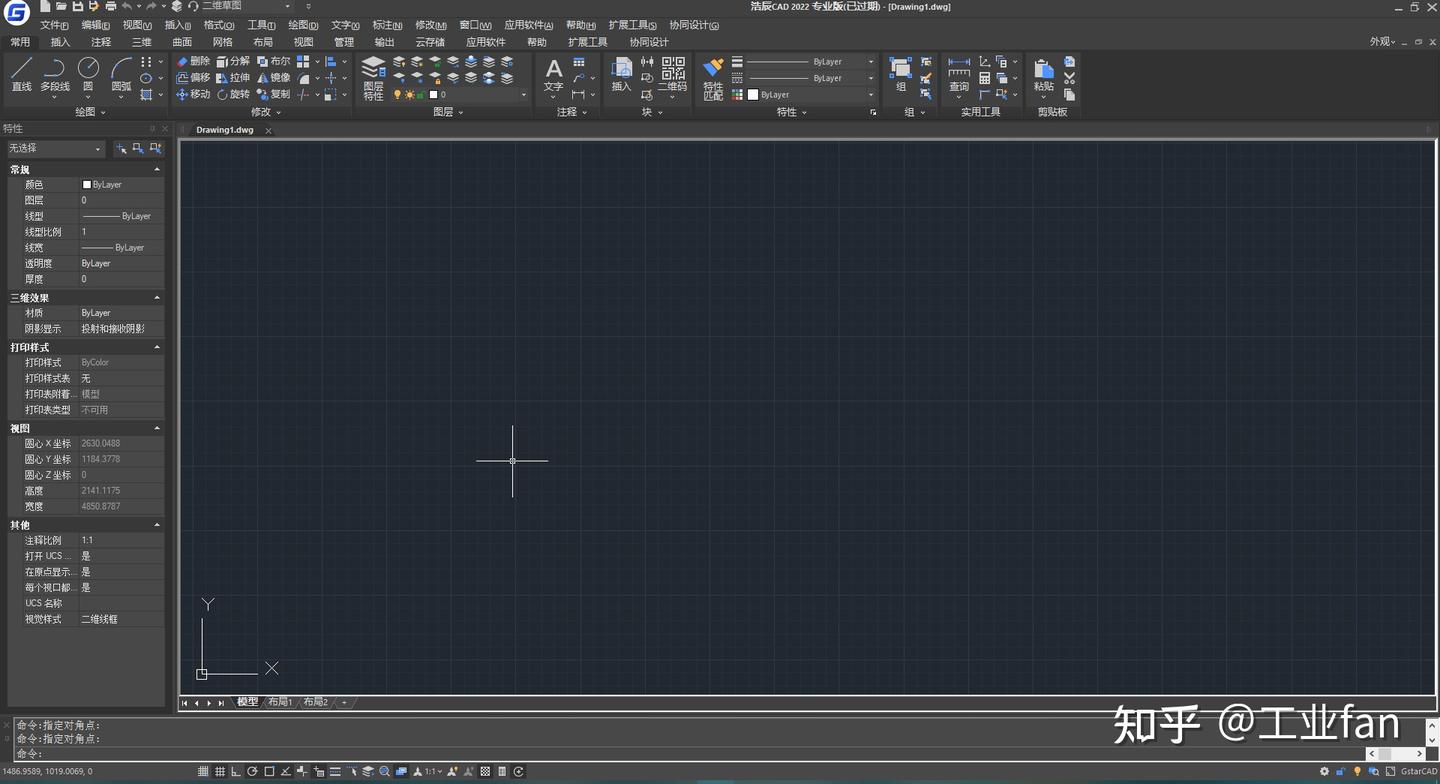Open the 格式 menu in menu bar

pyautogui.click(x=218, y=25)
